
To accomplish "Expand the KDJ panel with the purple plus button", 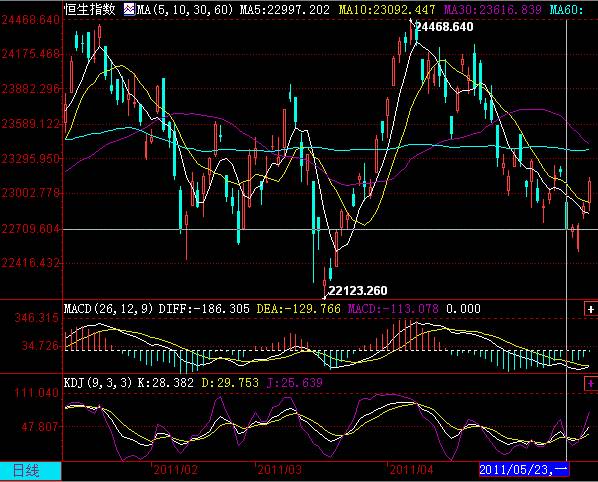I will coord(591,383).
